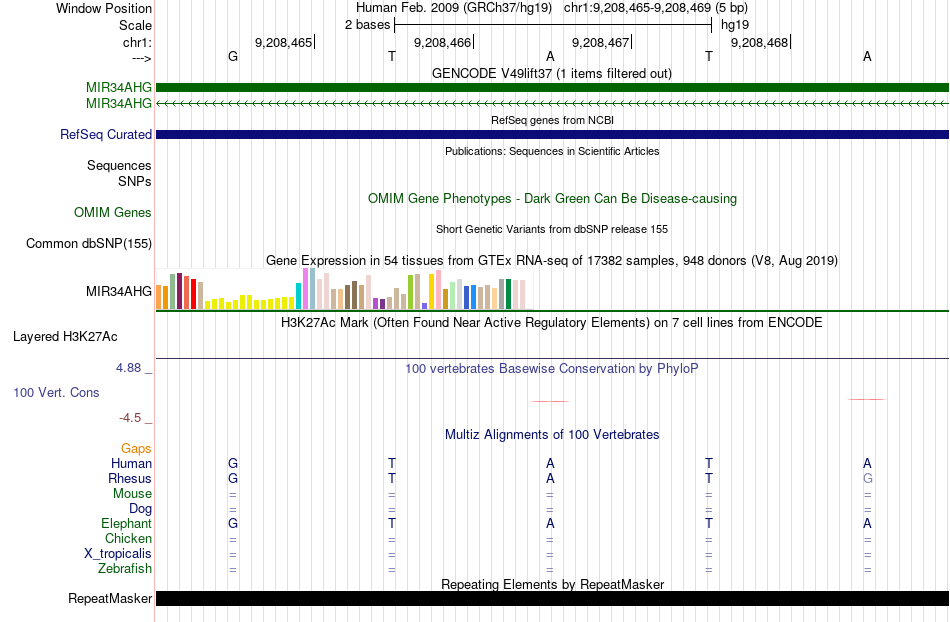Click the chr1:9,208,465-9,208,469 (5 bp) position text
The height and width of the screenshot is (622, 950).
[656, 8]
